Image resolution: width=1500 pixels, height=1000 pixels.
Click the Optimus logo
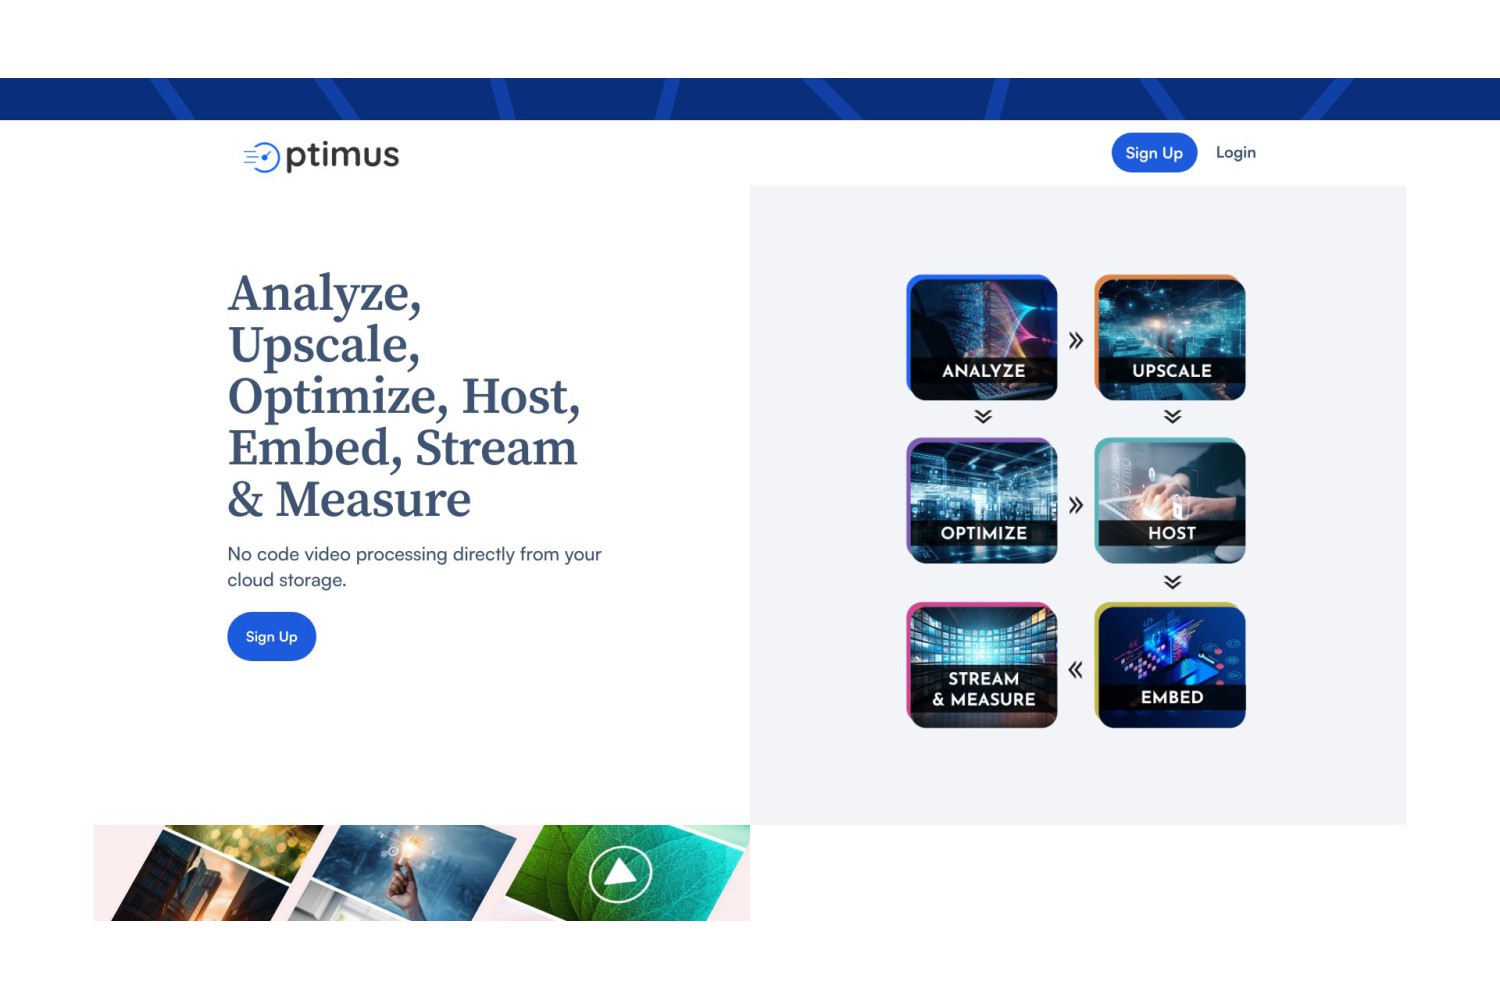321,156
